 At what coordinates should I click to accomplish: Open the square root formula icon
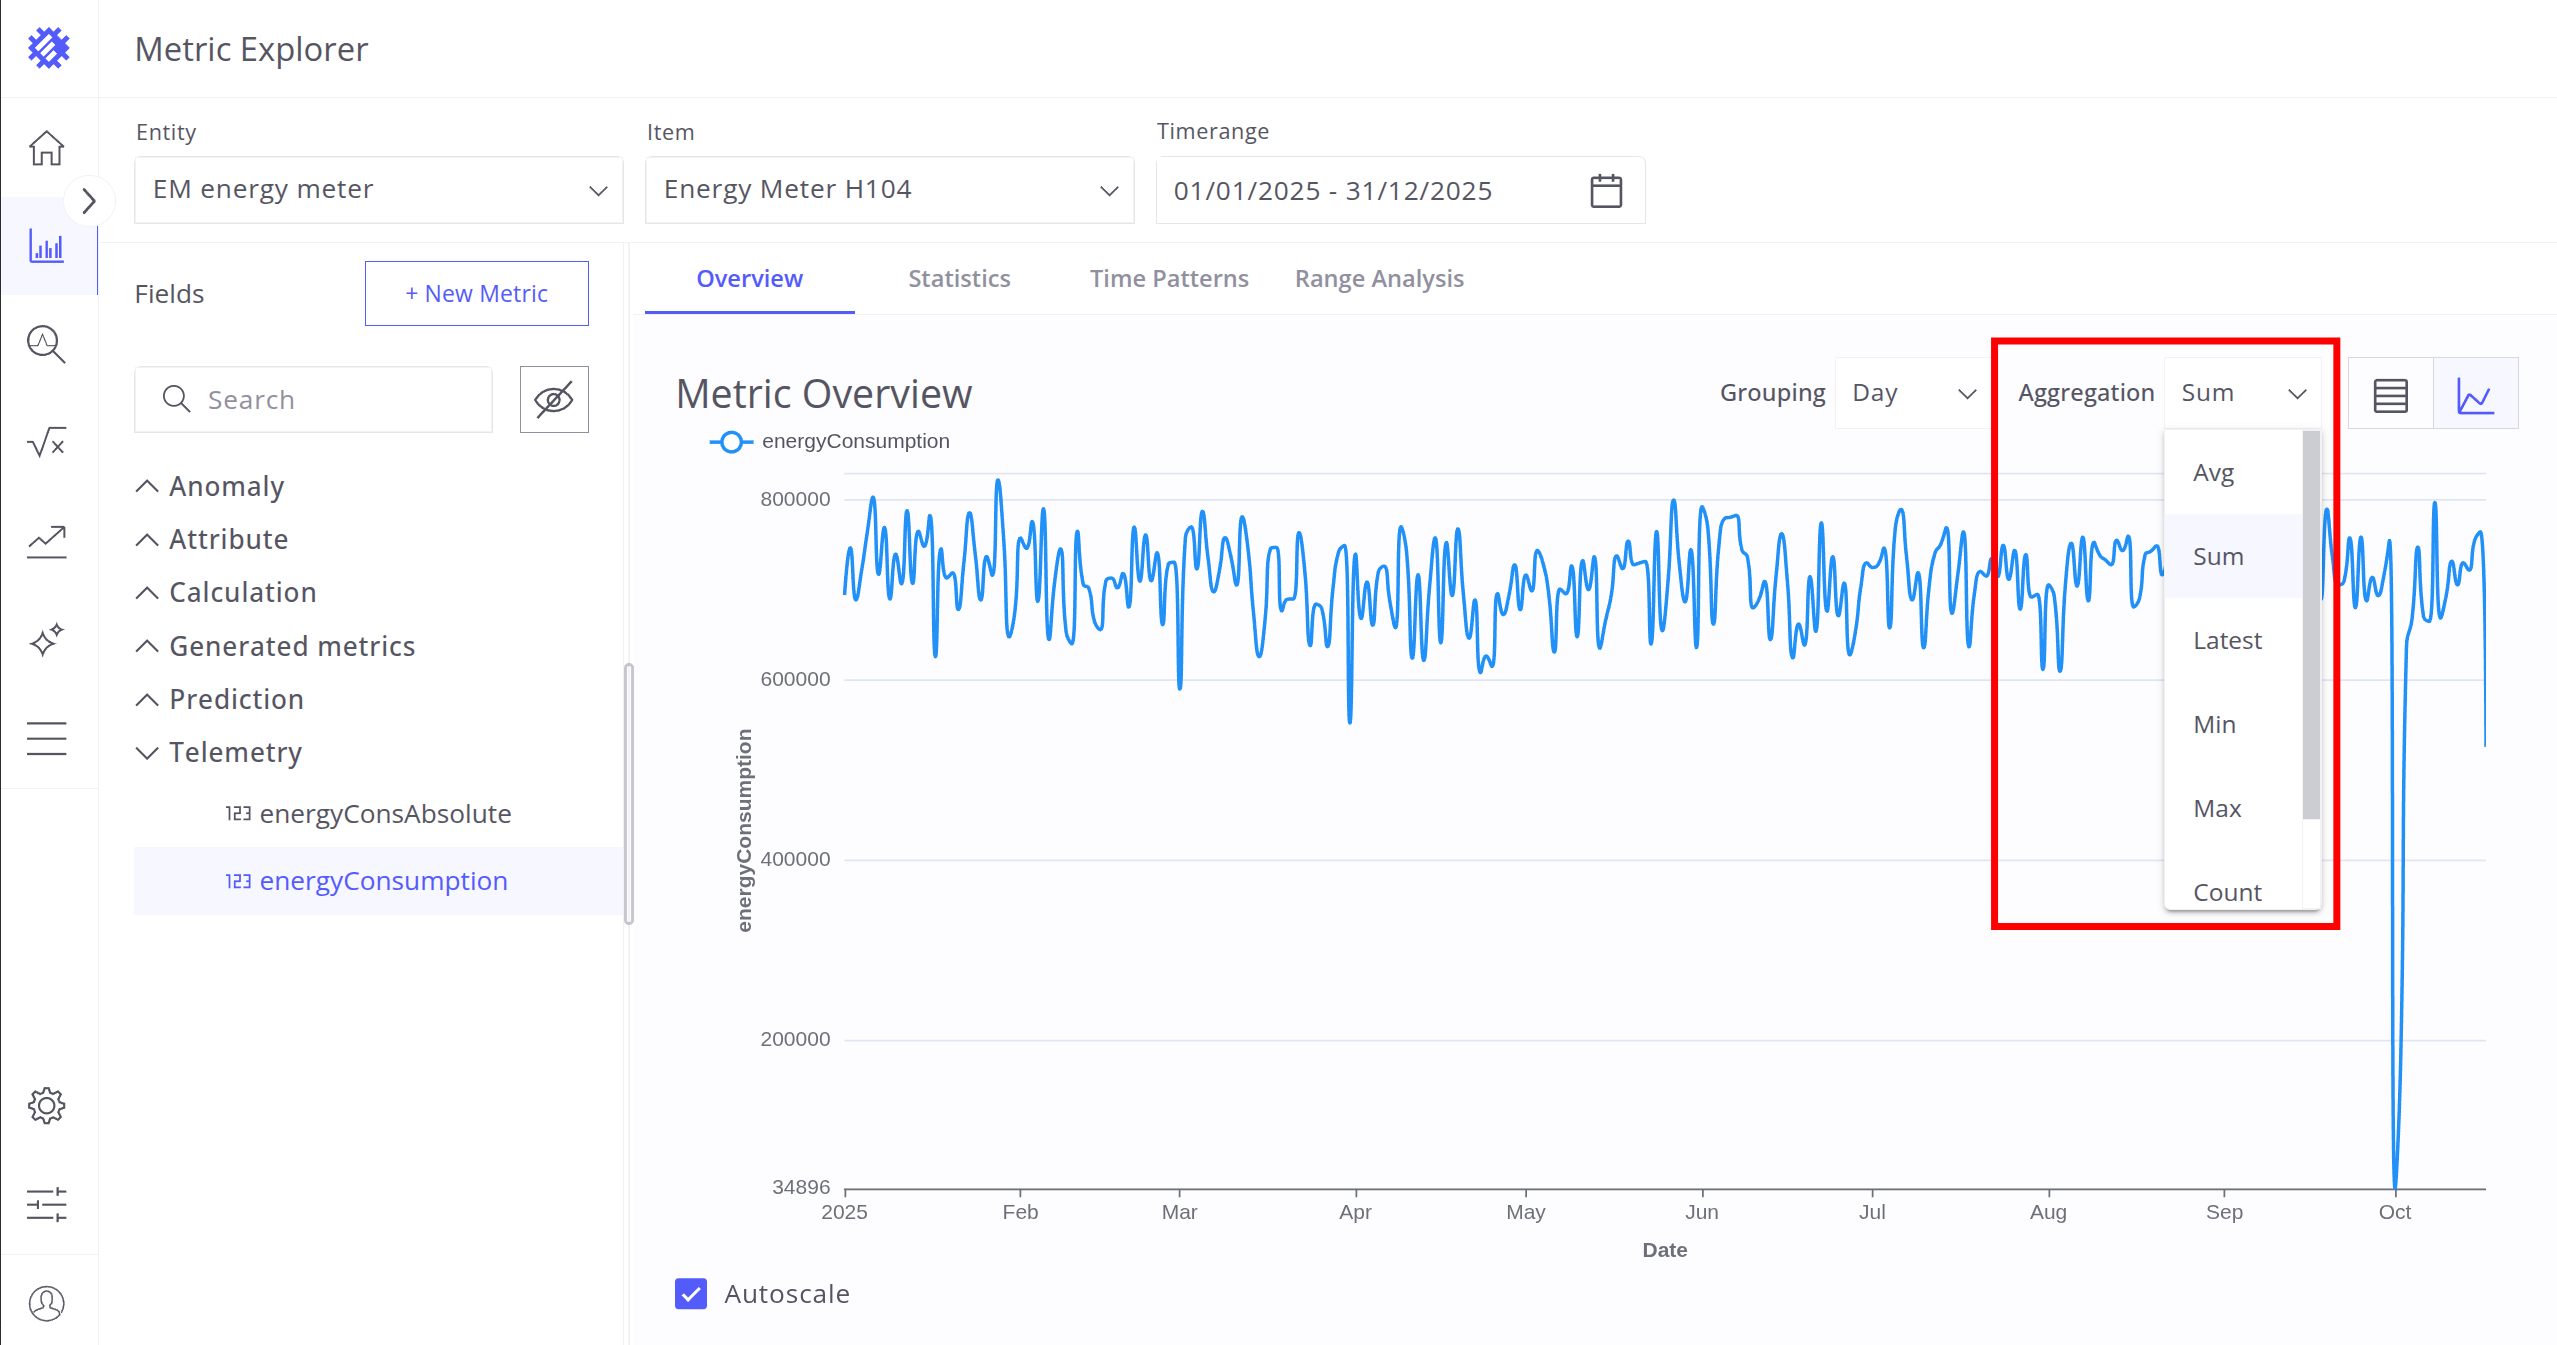[46, 442]
